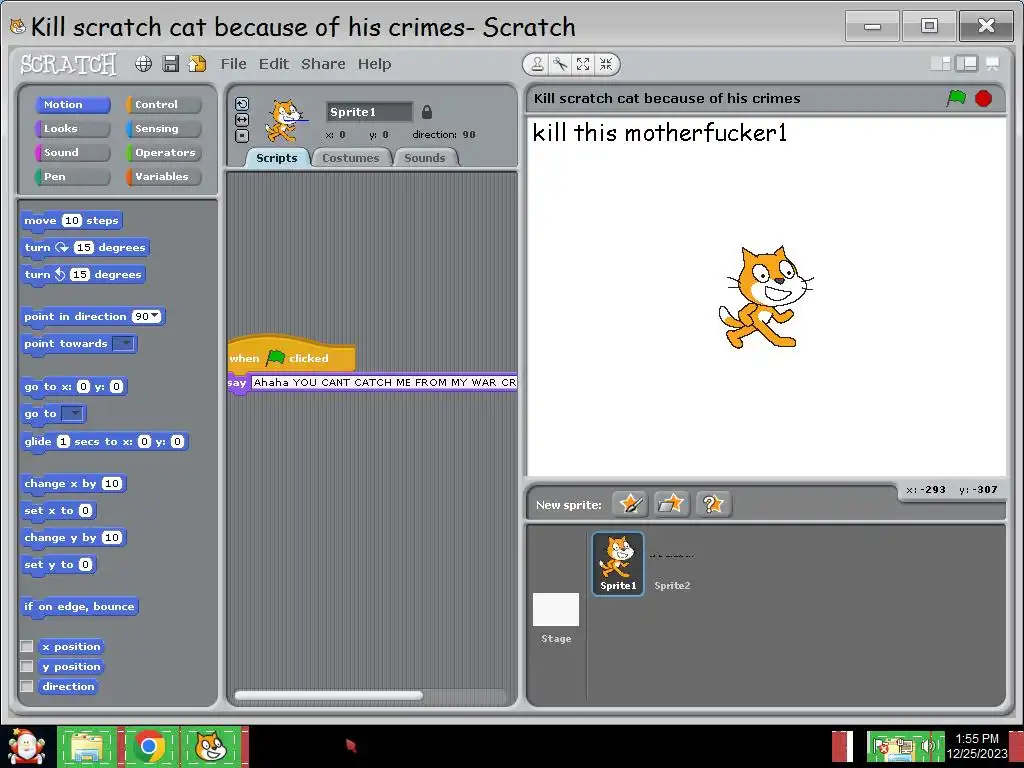Open the point towards dropdown
The width and height of the screenshot is (1024, 768).
123,344
